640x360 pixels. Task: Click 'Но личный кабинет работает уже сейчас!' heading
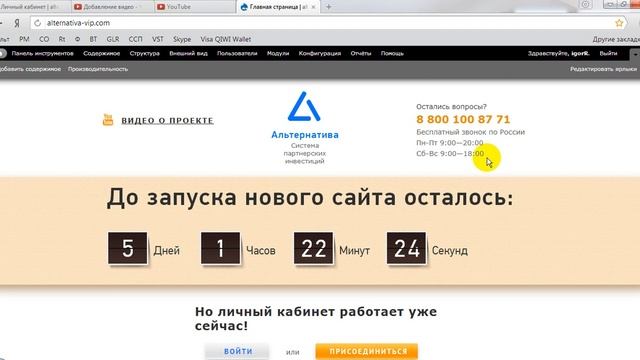(316, 319)
